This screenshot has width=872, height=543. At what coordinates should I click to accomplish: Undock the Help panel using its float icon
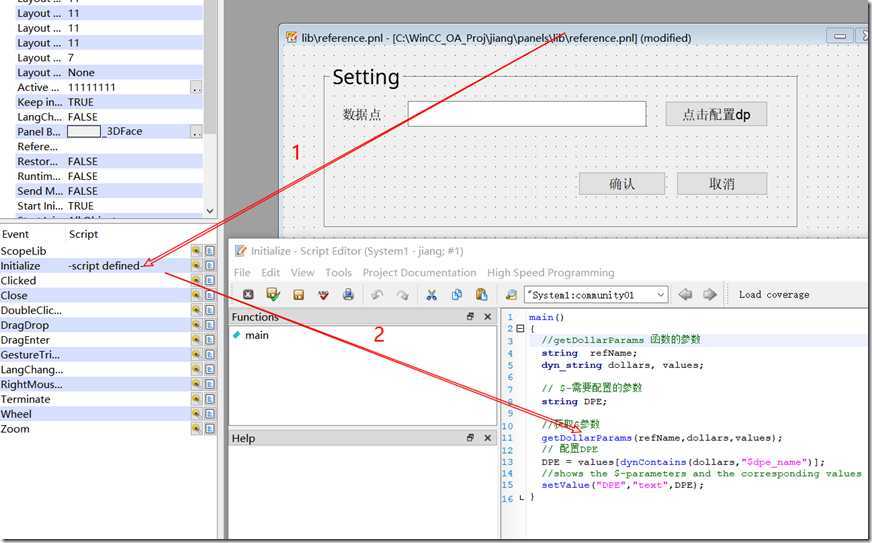(x=470, y=438)
